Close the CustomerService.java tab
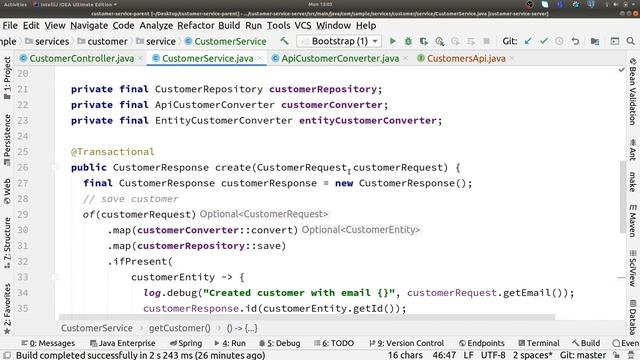The width and height of the screenshot is (640, 360). (260, 59)
